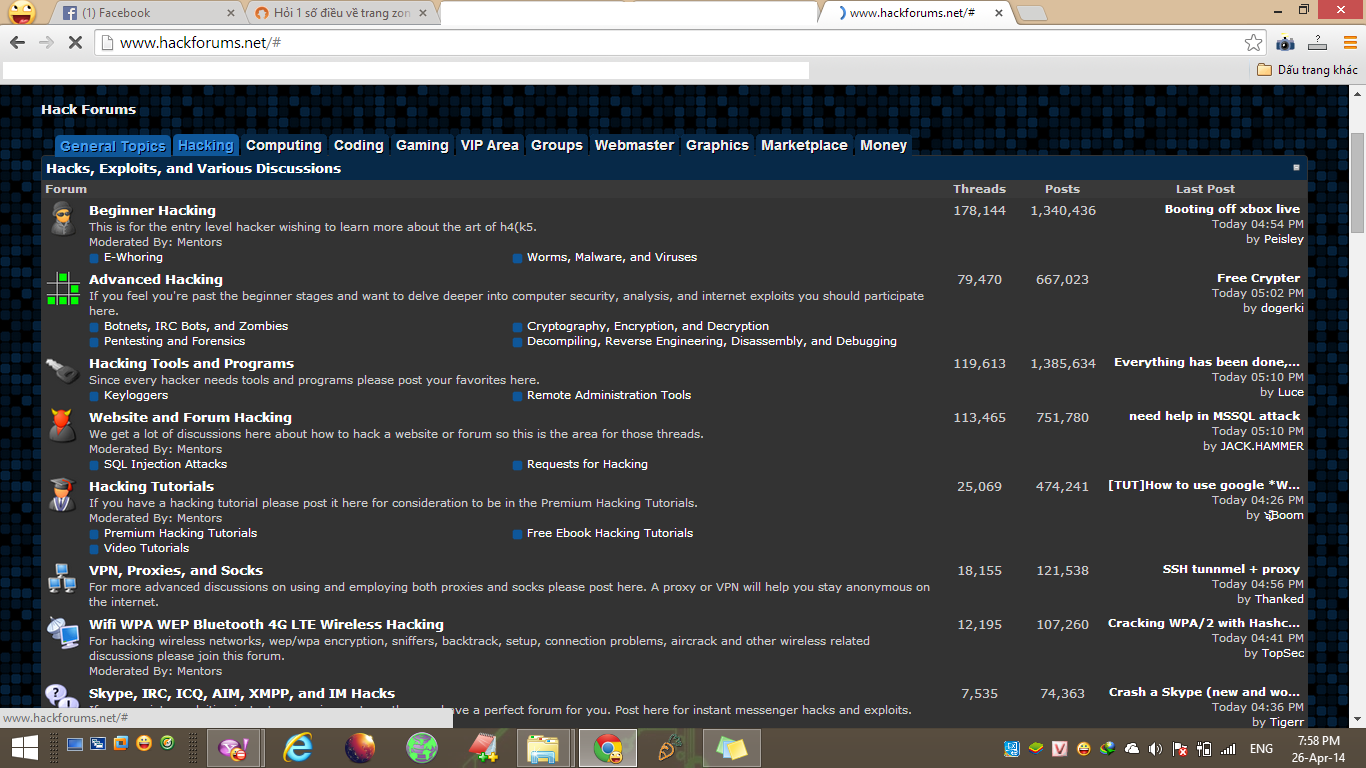Open the Hack Forums home link

[x=88, y=110]
